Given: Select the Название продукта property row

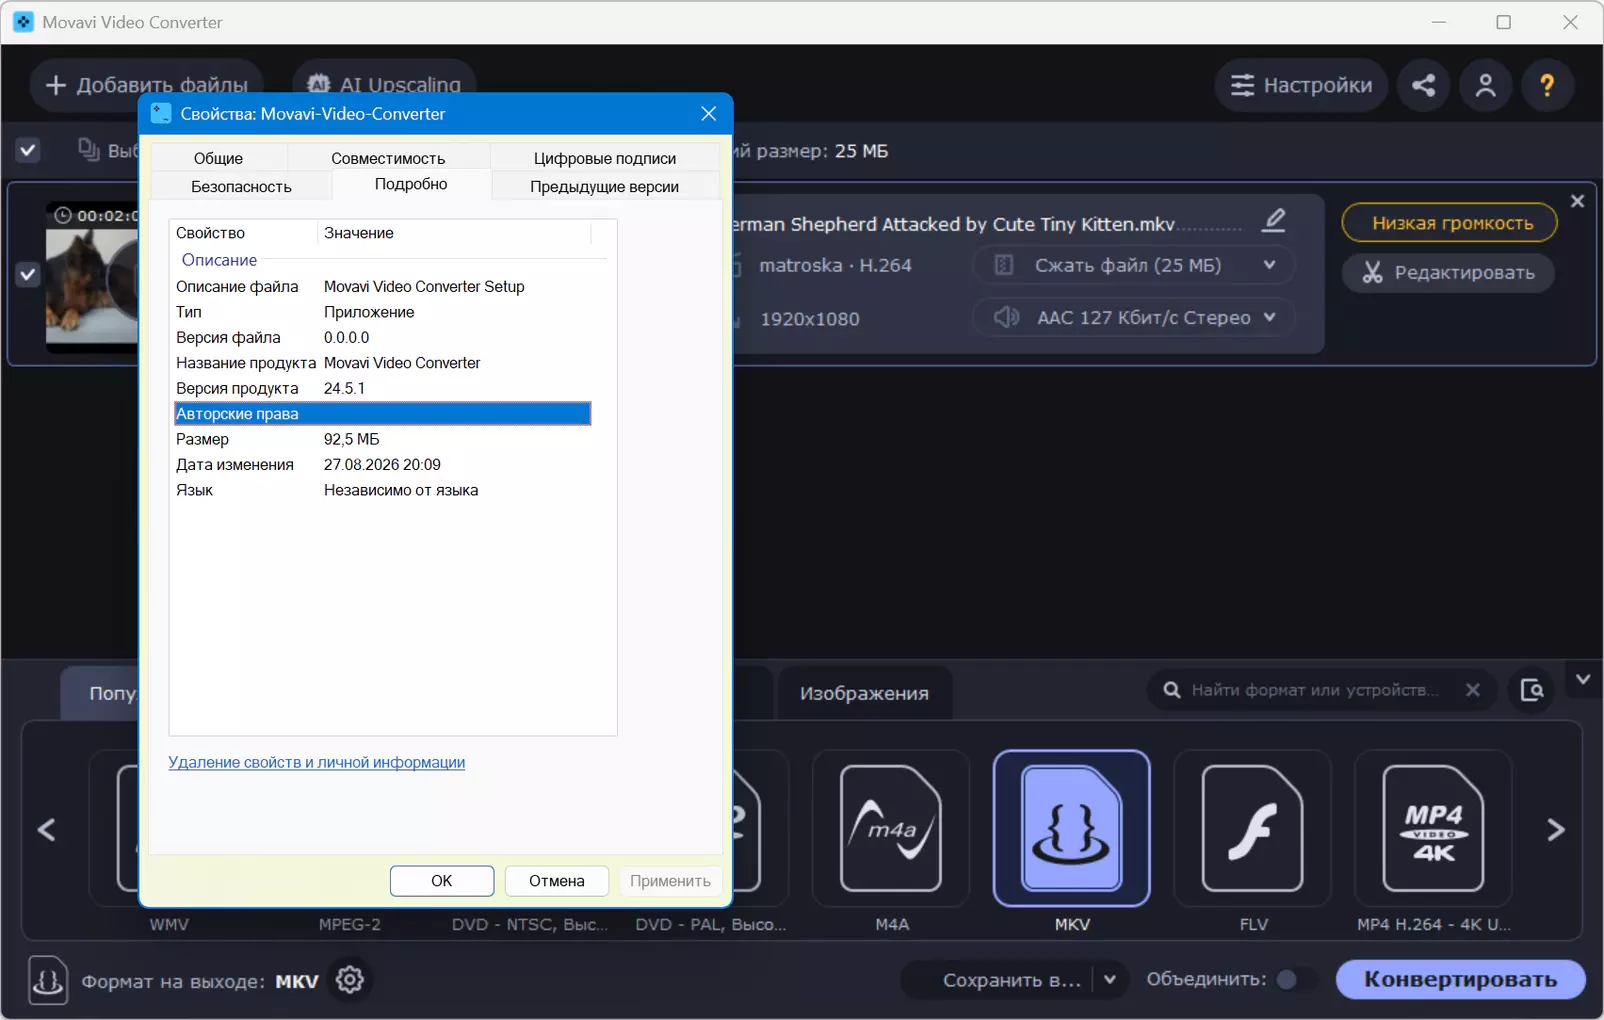Looking at the screenshot, I should (x=382, y=363).
